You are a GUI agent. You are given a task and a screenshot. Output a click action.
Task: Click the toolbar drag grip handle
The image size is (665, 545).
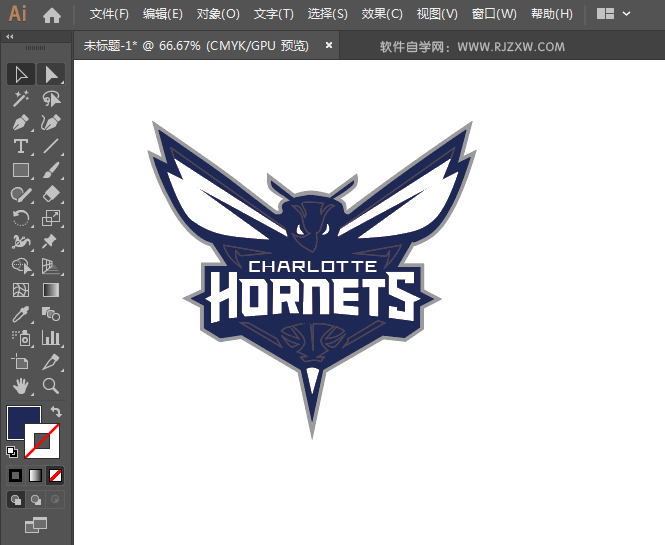click(36, 48)
